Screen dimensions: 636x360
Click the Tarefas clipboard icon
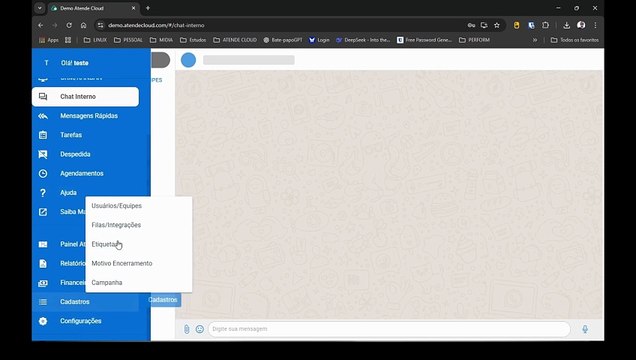click(x=43, y=135)
